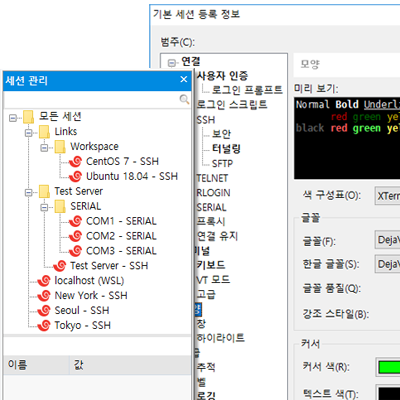The image size is (400, 400).
Task: Click the Workspace folder icon
Action: [60, 146]
